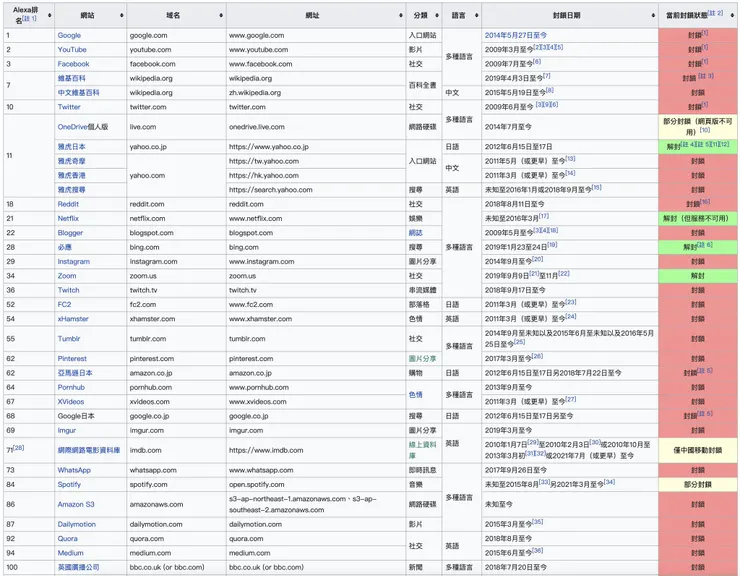This screenshot has height=576, width=740.
Task: Select the www.netflix.com address cell
Action: 316,218
